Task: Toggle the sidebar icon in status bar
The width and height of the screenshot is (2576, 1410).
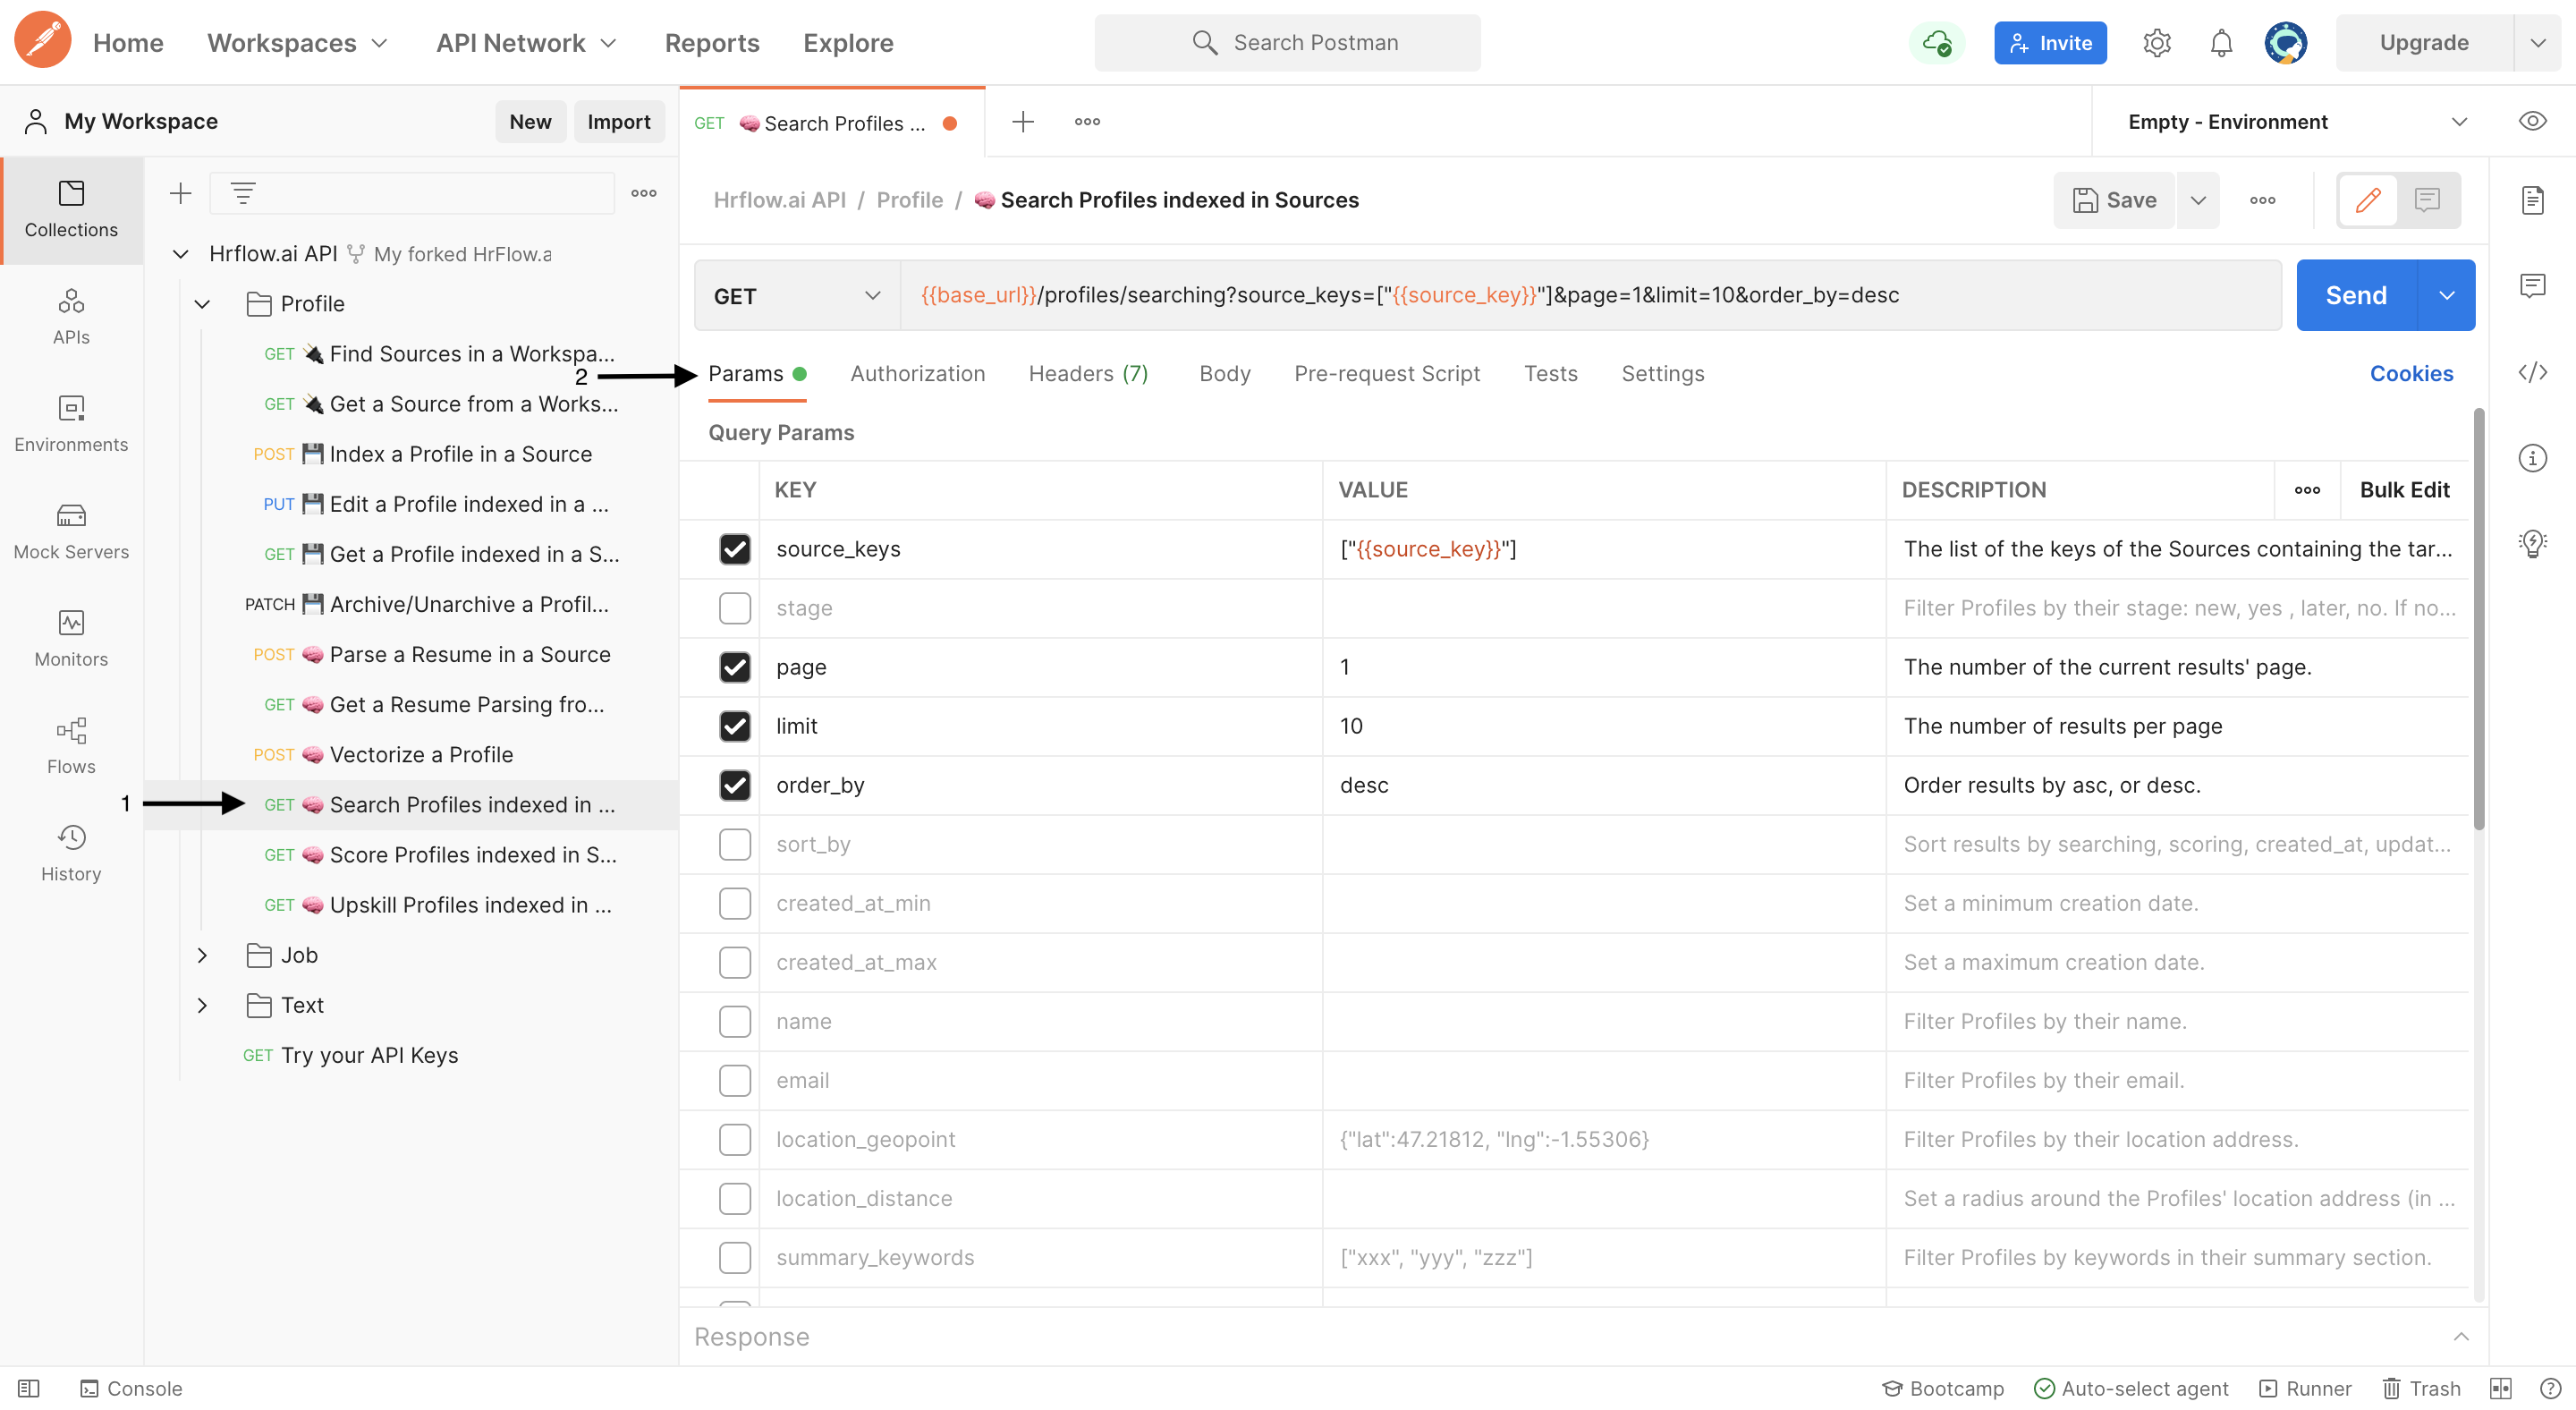Action: [x=29, y=1388]
